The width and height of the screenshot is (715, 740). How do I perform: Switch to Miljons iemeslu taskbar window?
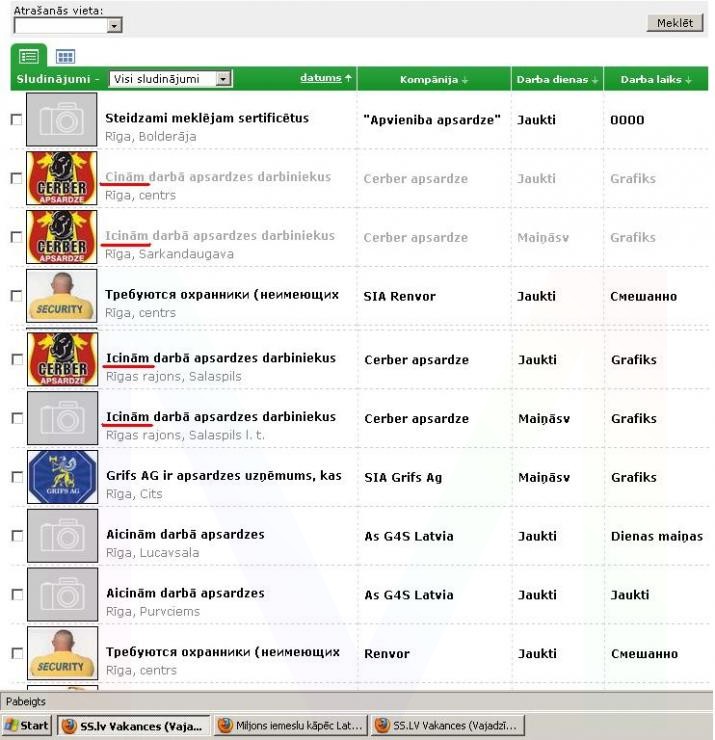coord(289,726)
